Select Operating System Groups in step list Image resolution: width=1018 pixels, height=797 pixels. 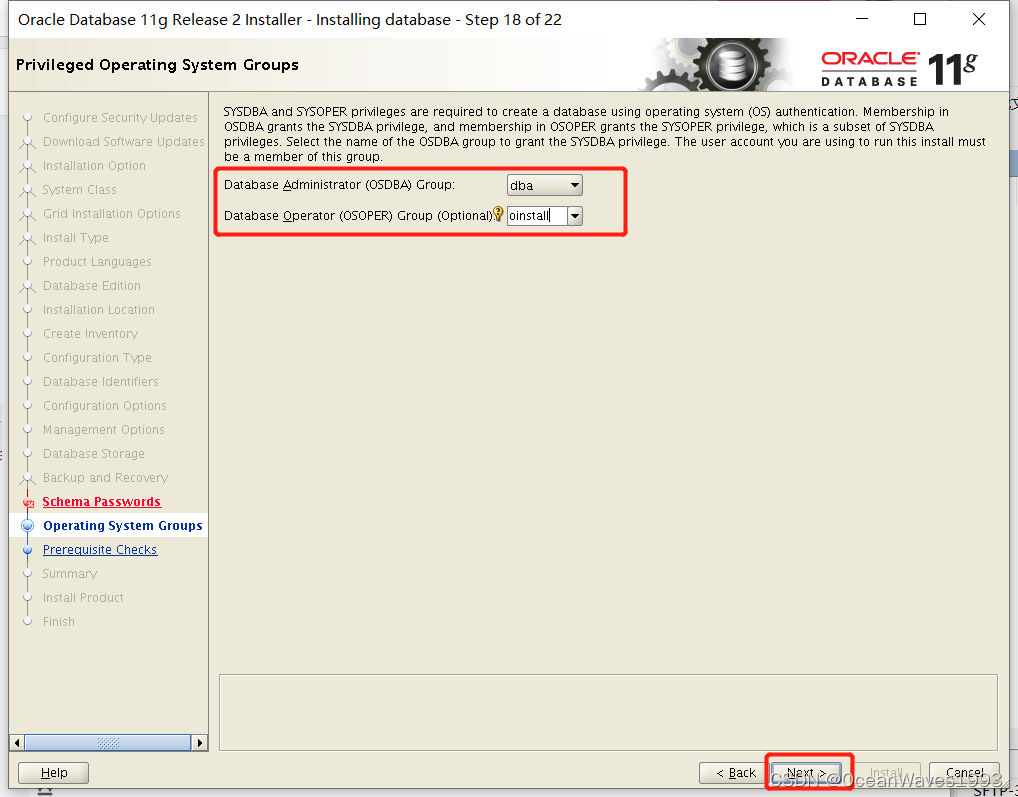(x=123, y=526)
